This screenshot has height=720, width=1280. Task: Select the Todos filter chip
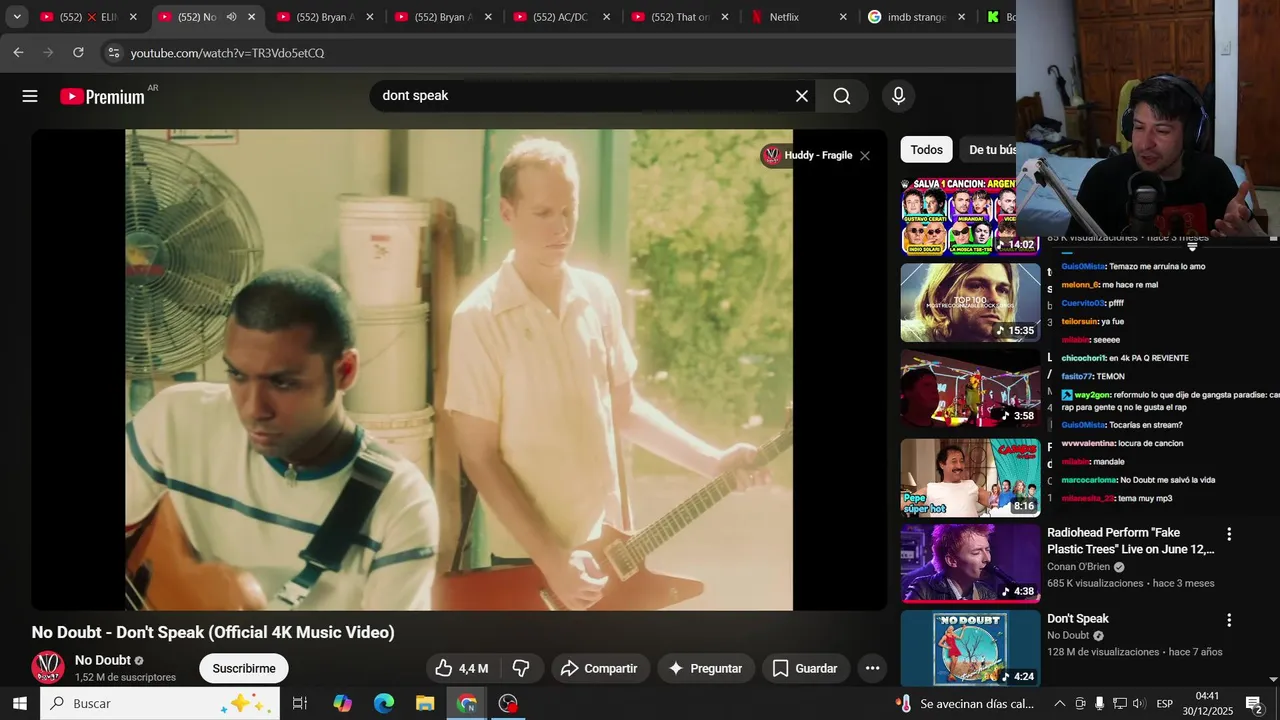tap(926, 150)
